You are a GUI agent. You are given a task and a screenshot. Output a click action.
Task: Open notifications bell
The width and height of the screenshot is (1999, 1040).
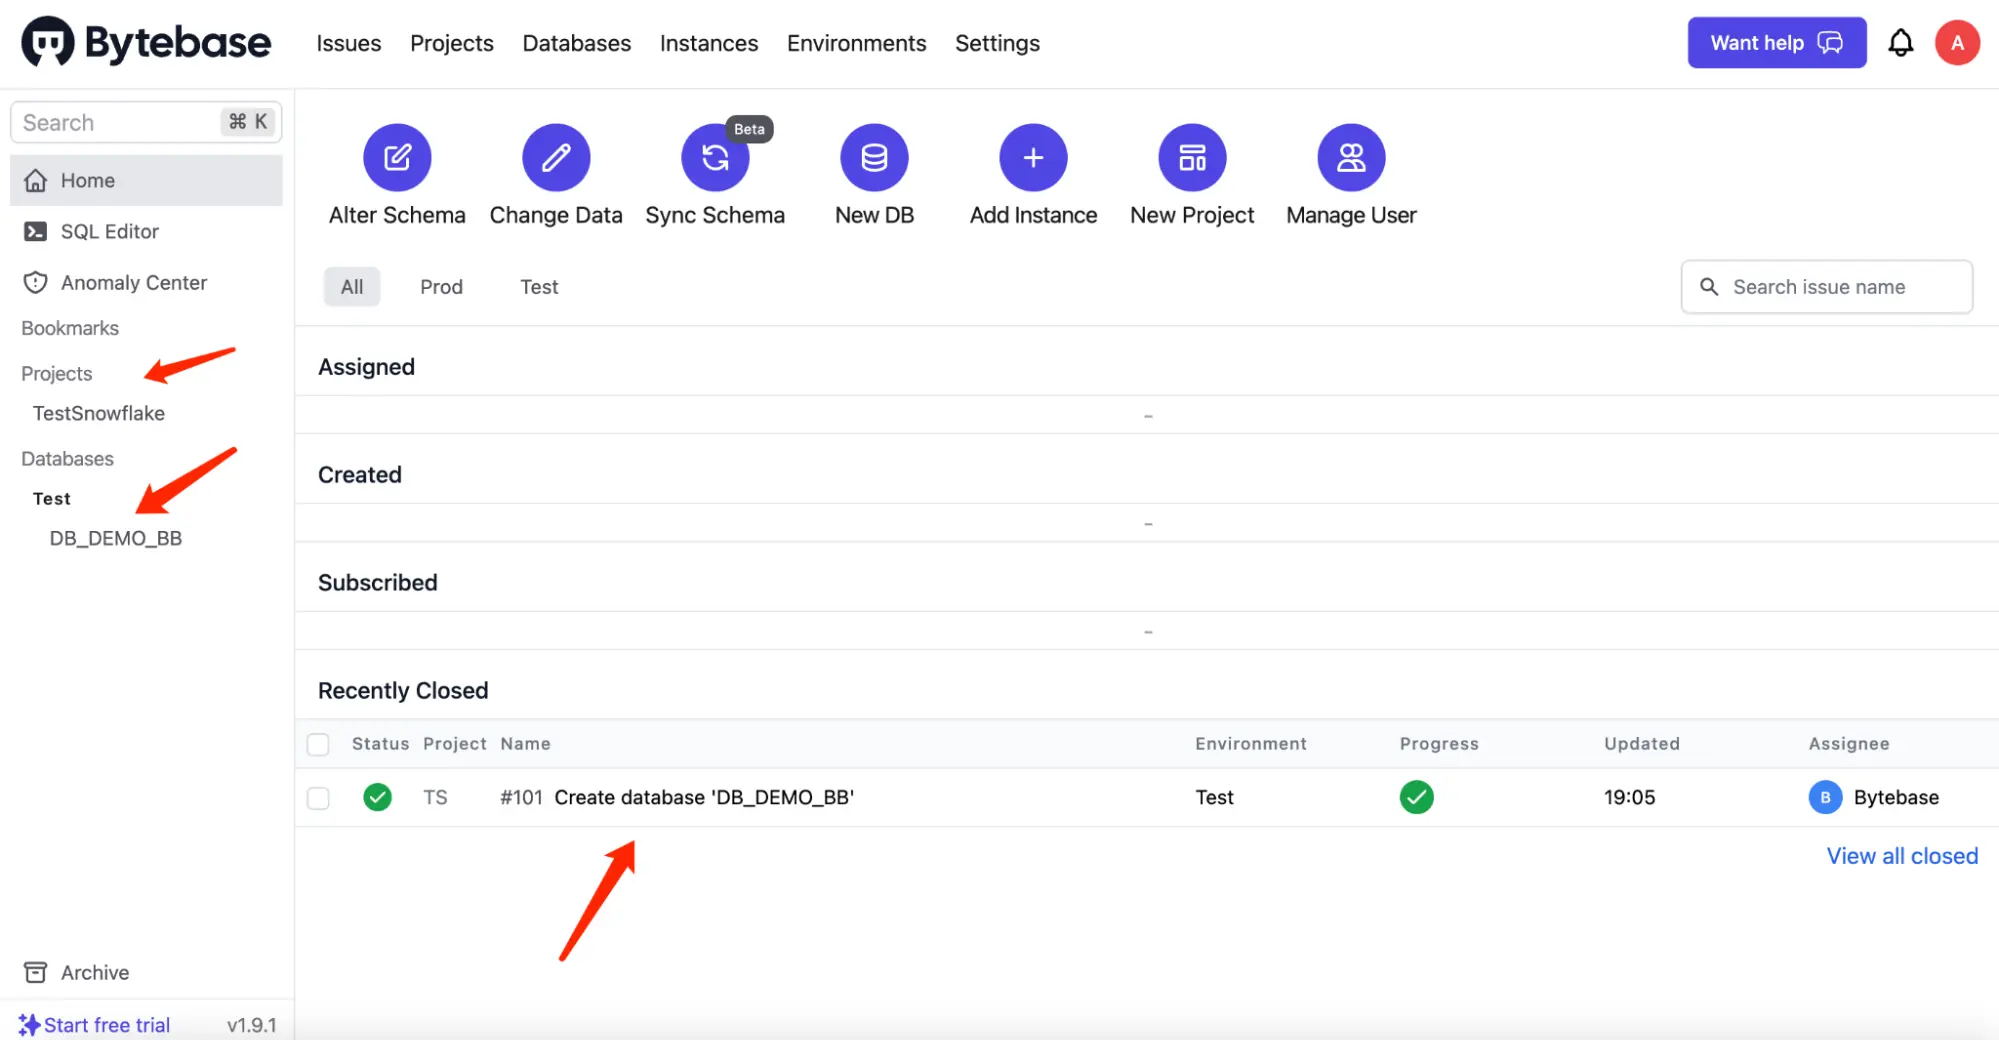pos(1900,43)
